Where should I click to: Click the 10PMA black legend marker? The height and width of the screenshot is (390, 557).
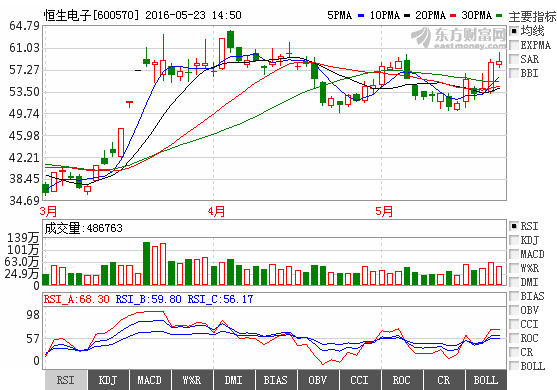[x=407, y=16]
